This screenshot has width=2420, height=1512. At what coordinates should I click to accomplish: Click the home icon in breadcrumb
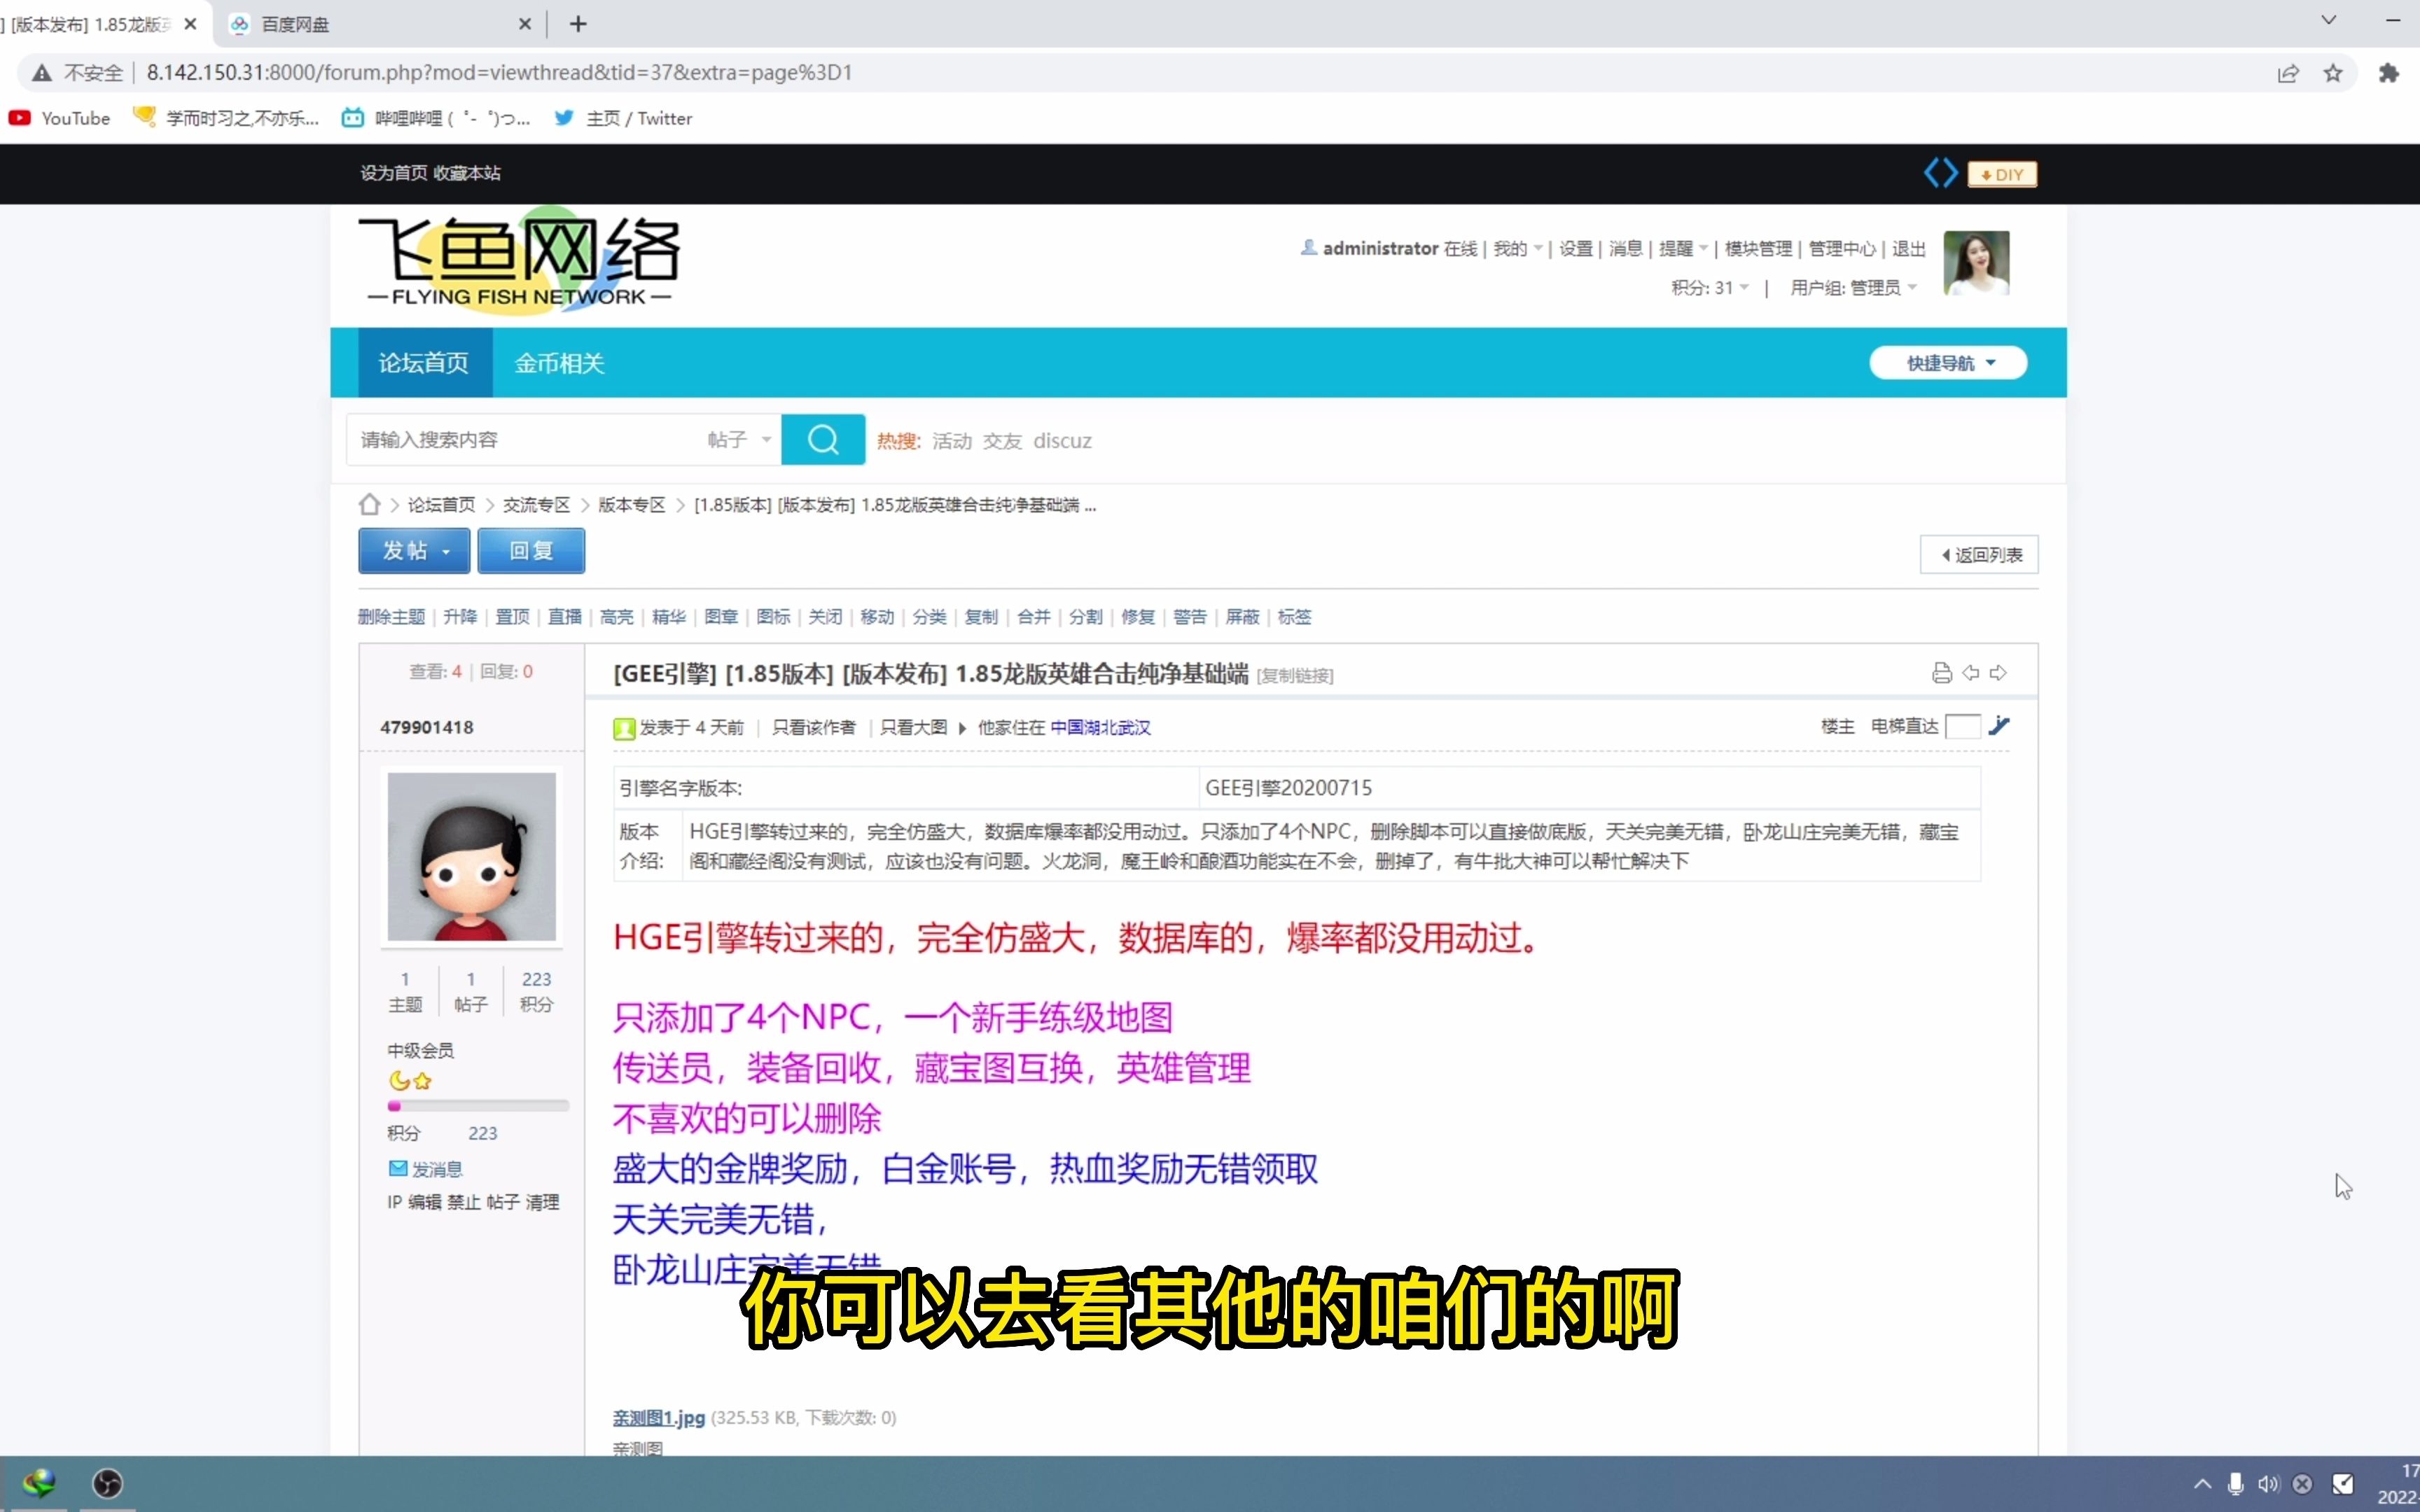pyautogui.click(x=369, y=504)
